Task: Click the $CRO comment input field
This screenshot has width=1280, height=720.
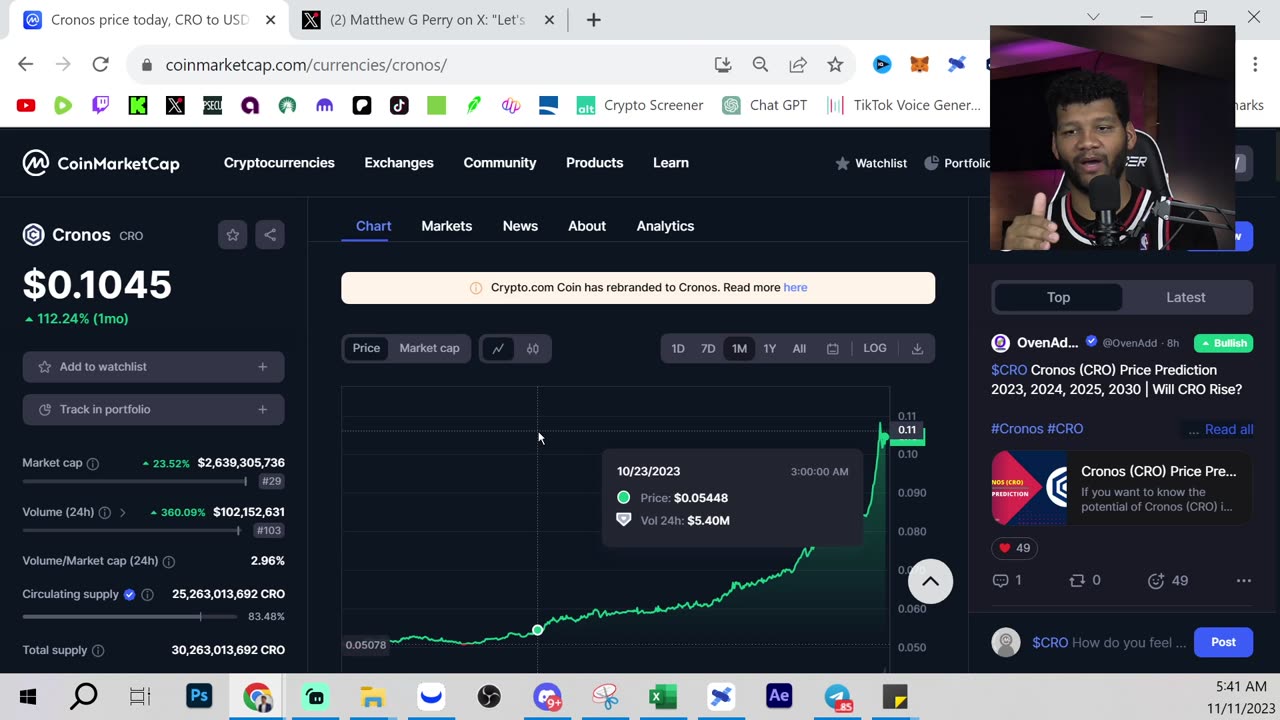Action: click(x=1109, y=642)
